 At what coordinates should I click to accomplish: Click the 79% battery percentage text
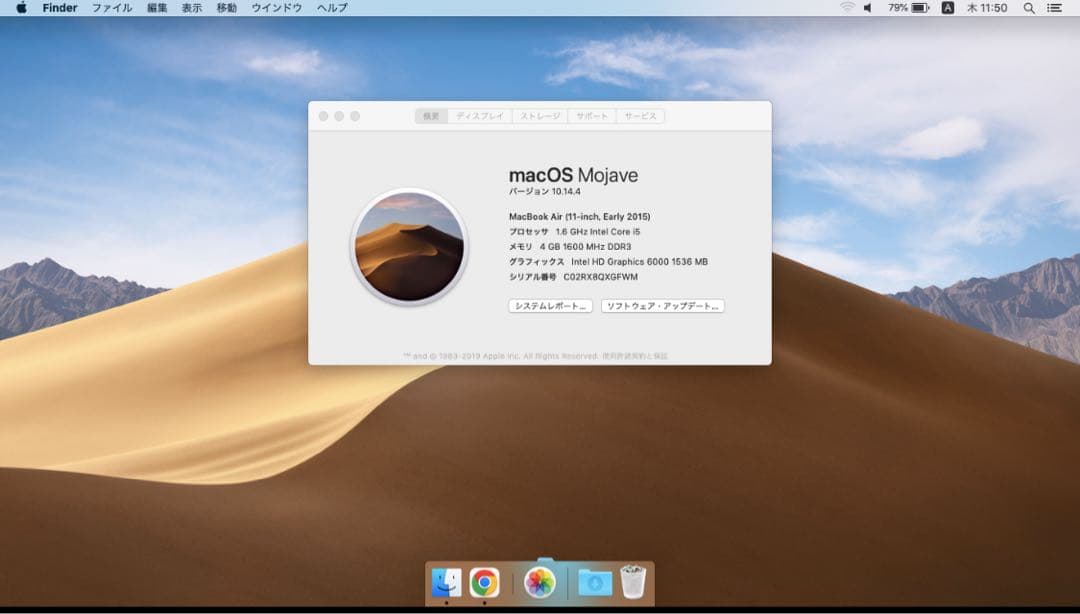point(897,8)
